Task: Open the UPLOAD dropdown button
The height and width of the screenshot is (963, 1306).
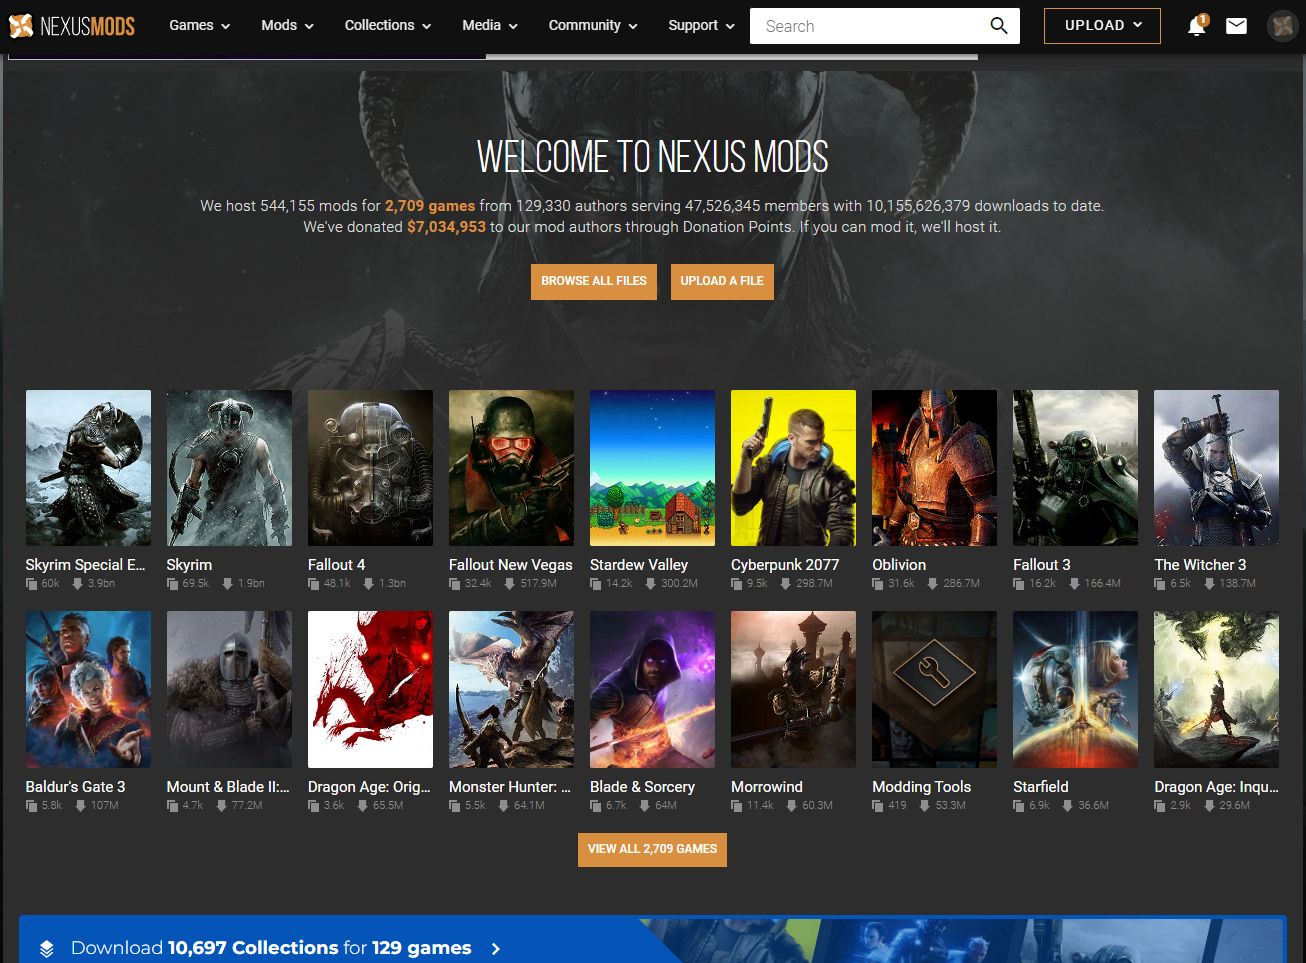Action: [x=1102, y=26]
